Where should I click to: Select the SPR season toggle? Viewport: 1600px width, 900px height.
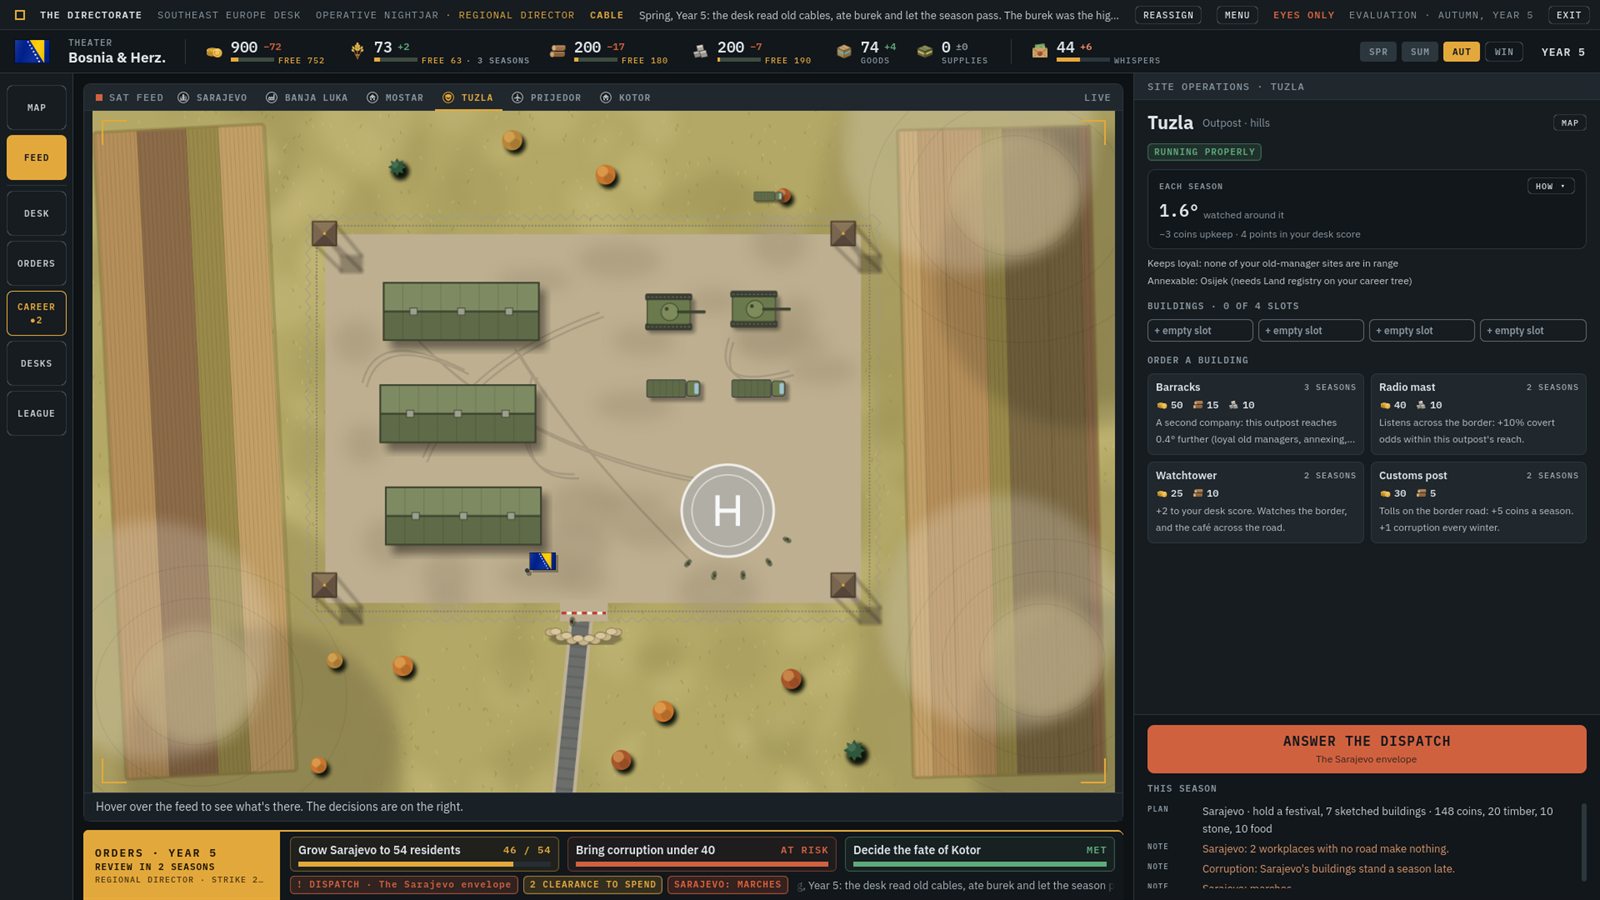[1378, 52]
